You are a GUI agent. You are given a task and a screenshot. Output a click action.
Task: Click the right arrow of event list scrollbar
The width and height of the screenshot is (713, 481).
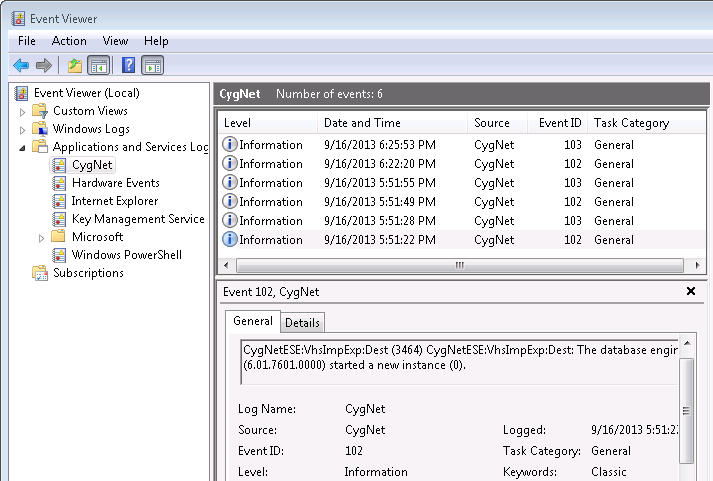pos(697,265)
